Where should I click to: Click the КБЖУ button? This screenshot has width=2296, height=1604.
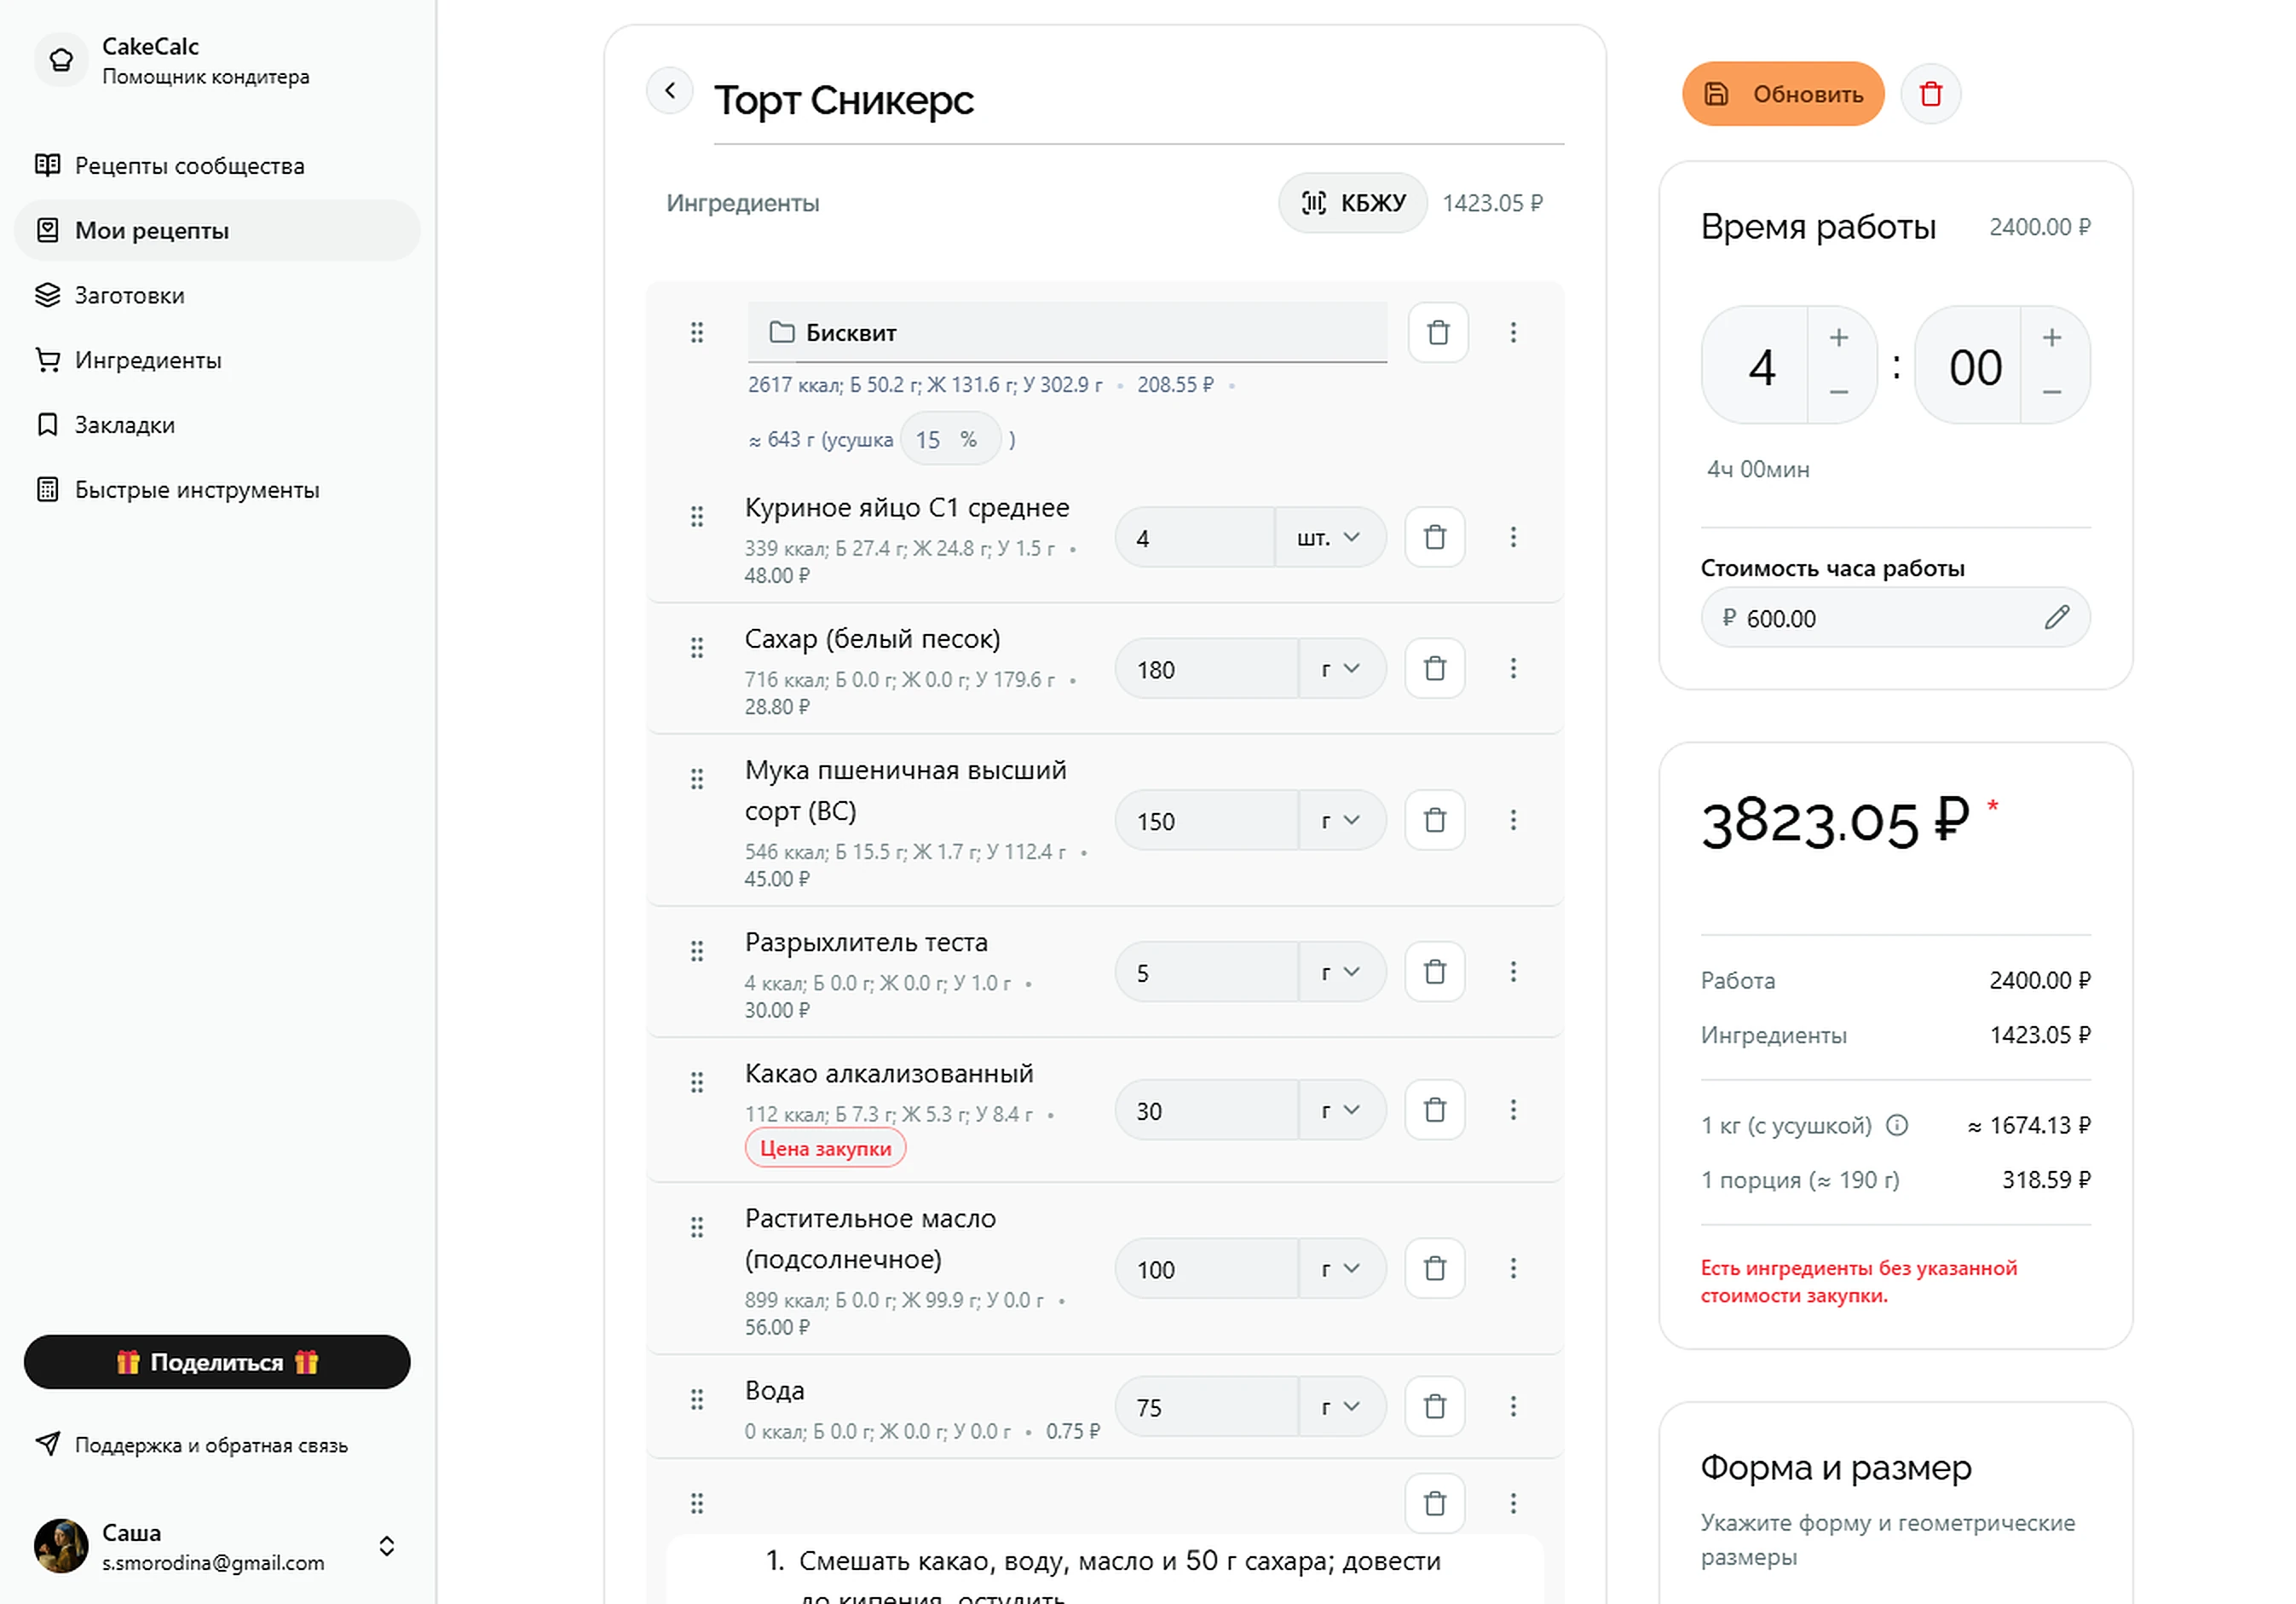click(1352, 203)
